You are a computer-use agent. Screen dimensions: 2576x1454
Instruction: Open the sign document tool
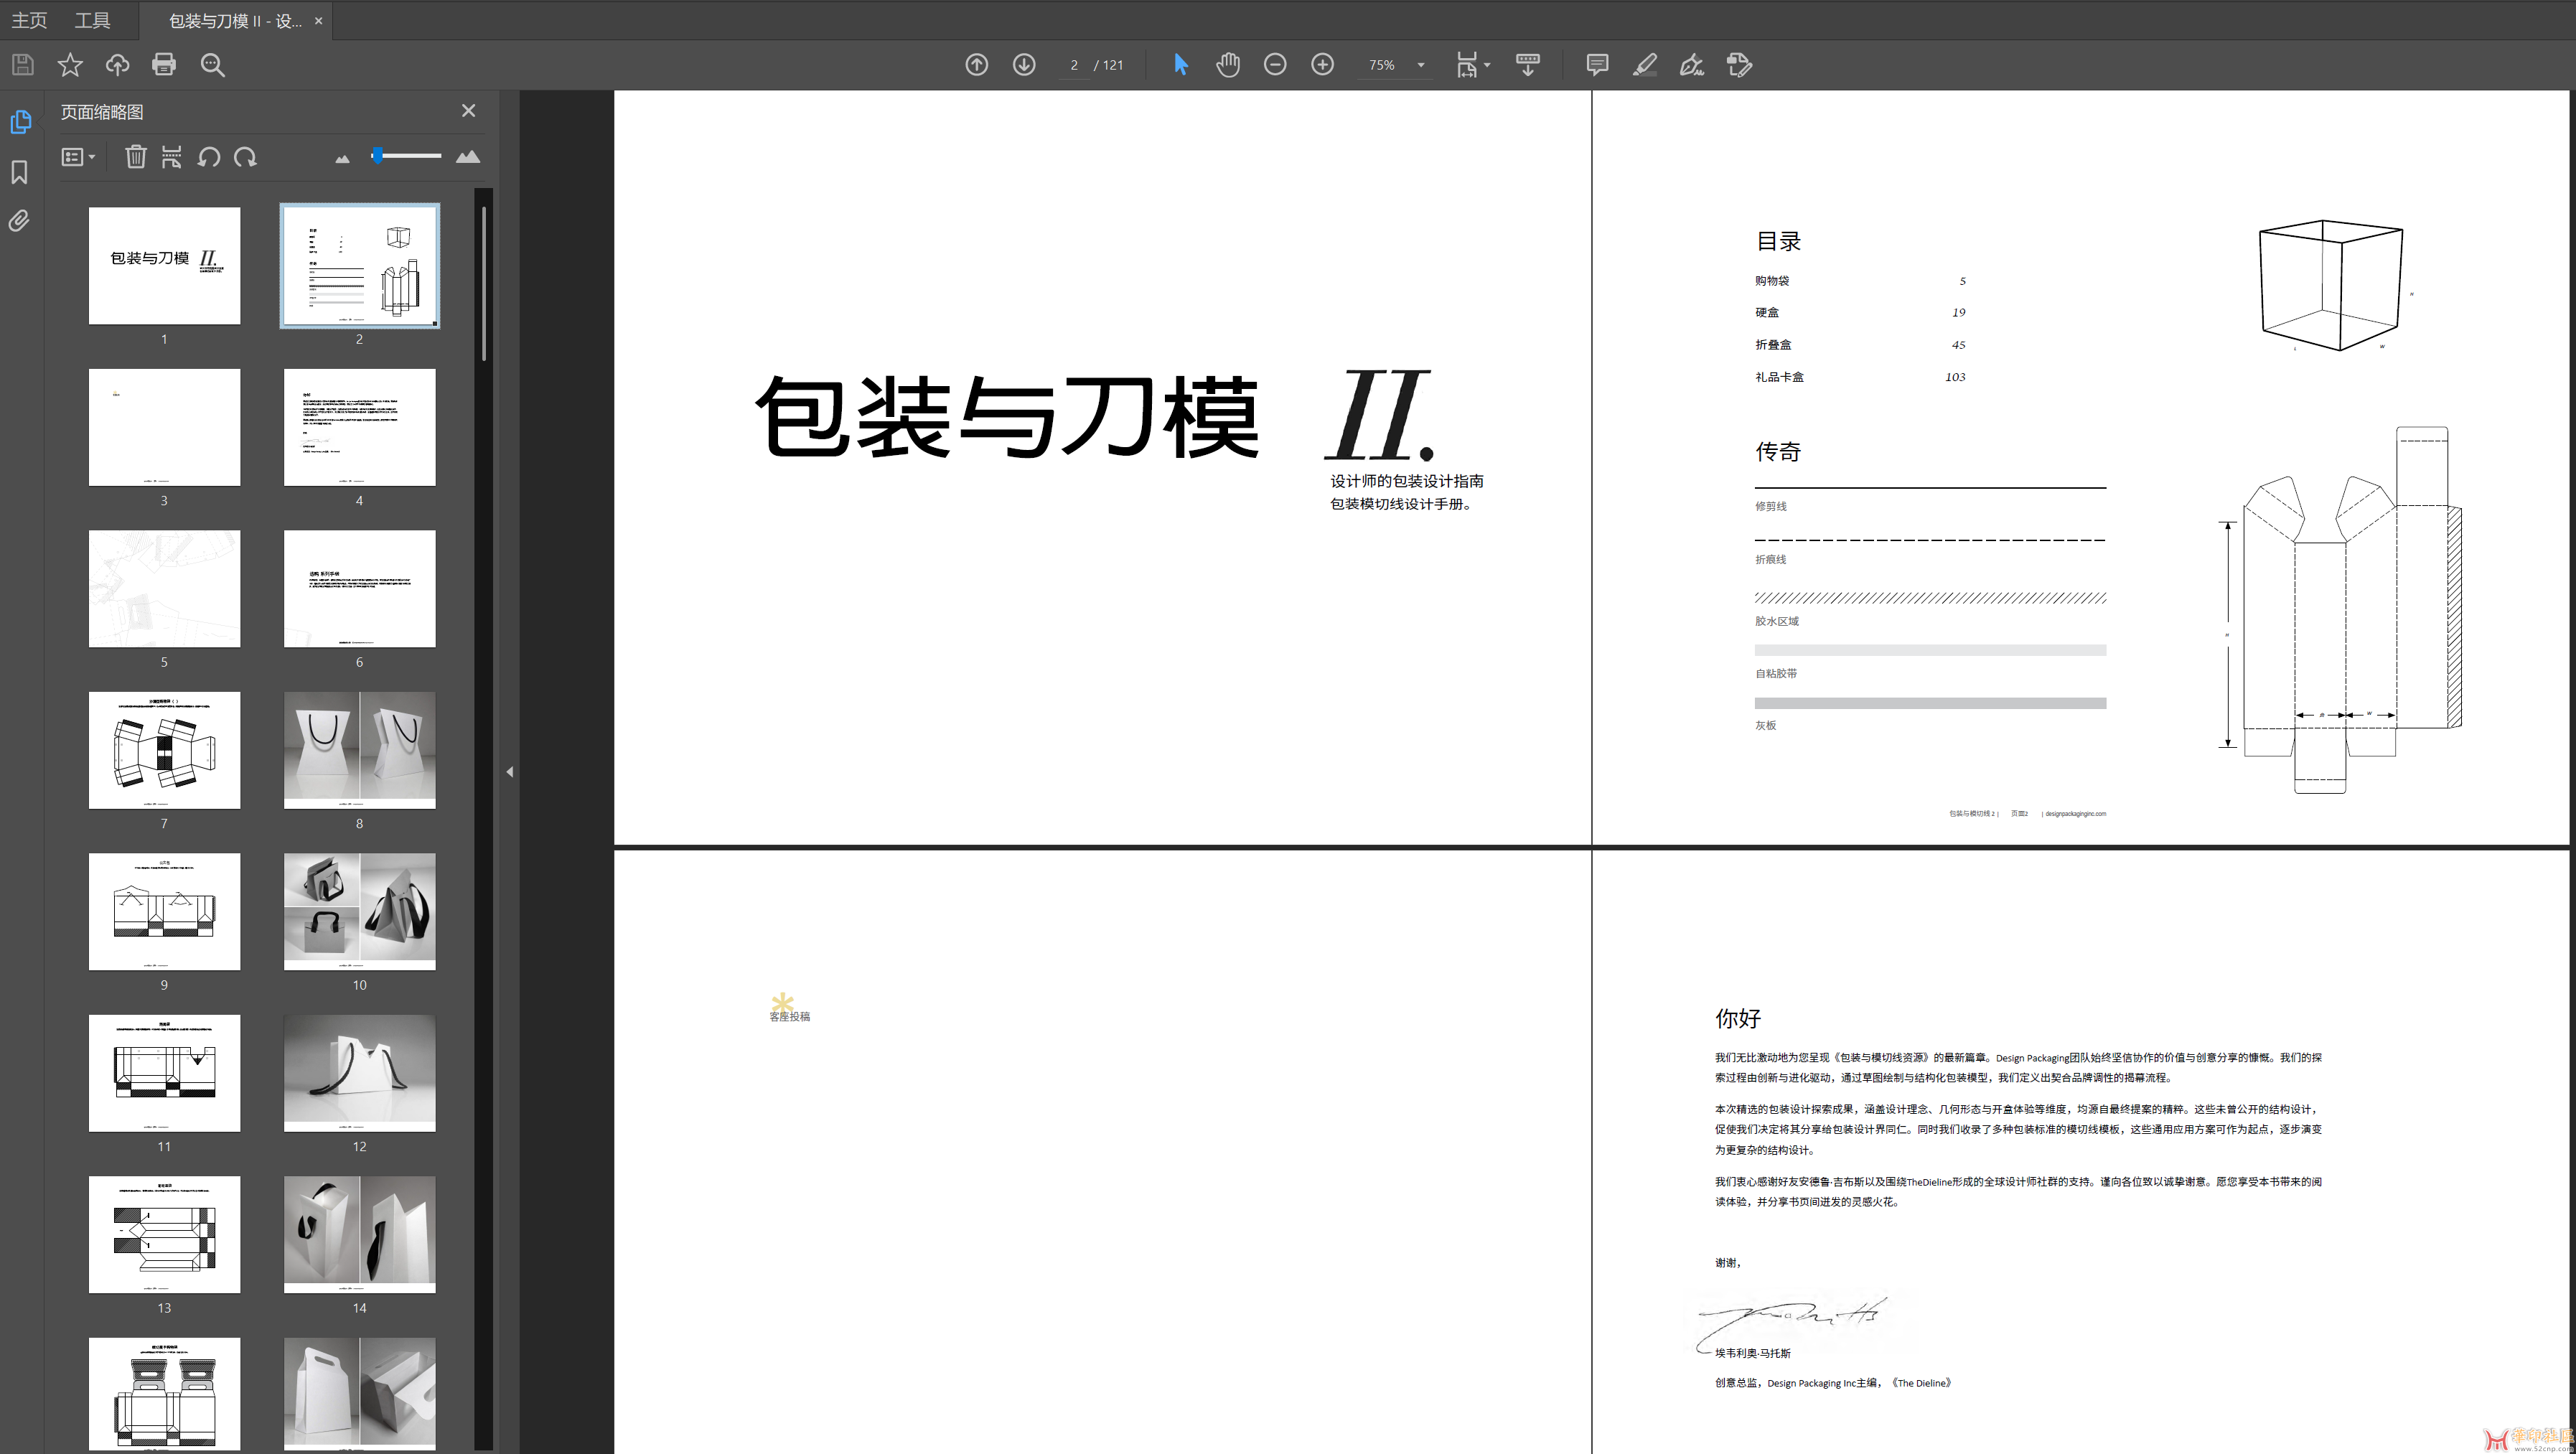coord(1692,65)
